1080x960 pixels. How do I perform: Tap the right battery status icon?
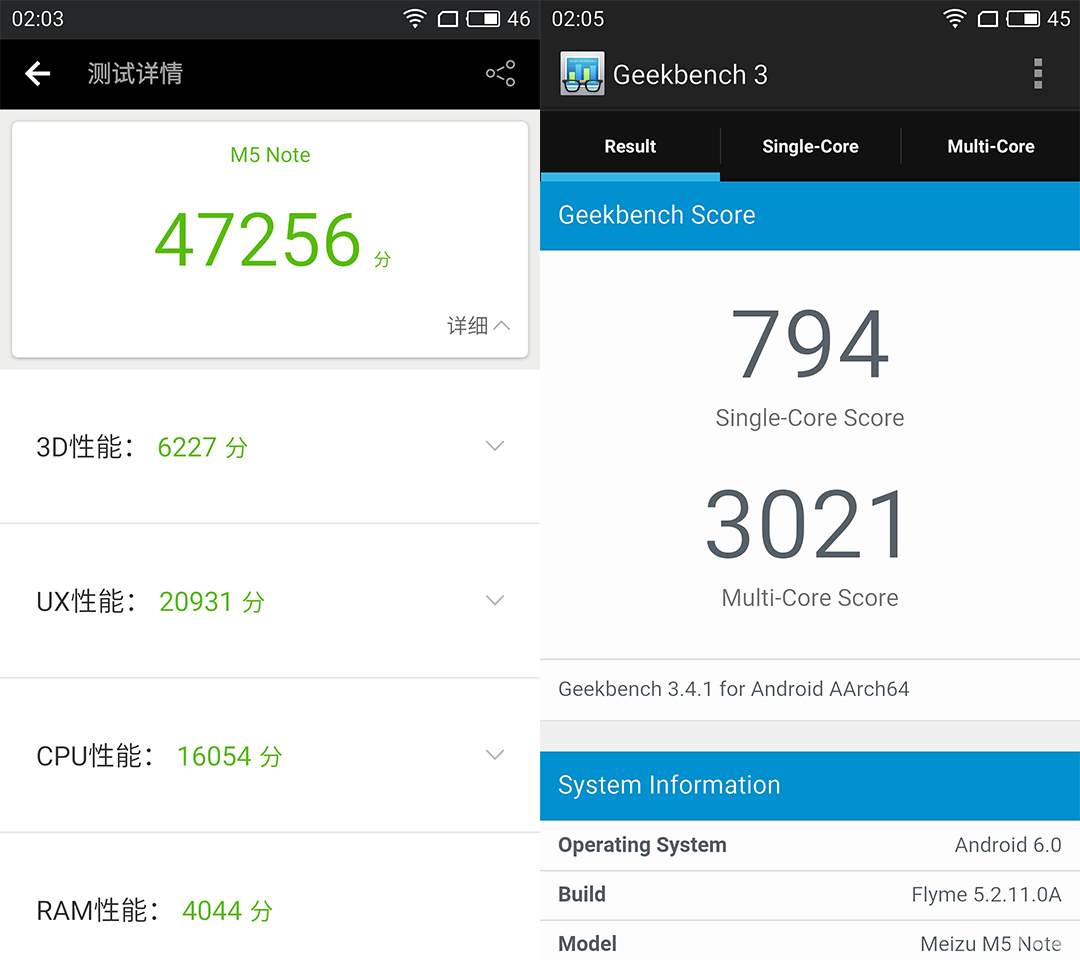[x=1023, y=19]
